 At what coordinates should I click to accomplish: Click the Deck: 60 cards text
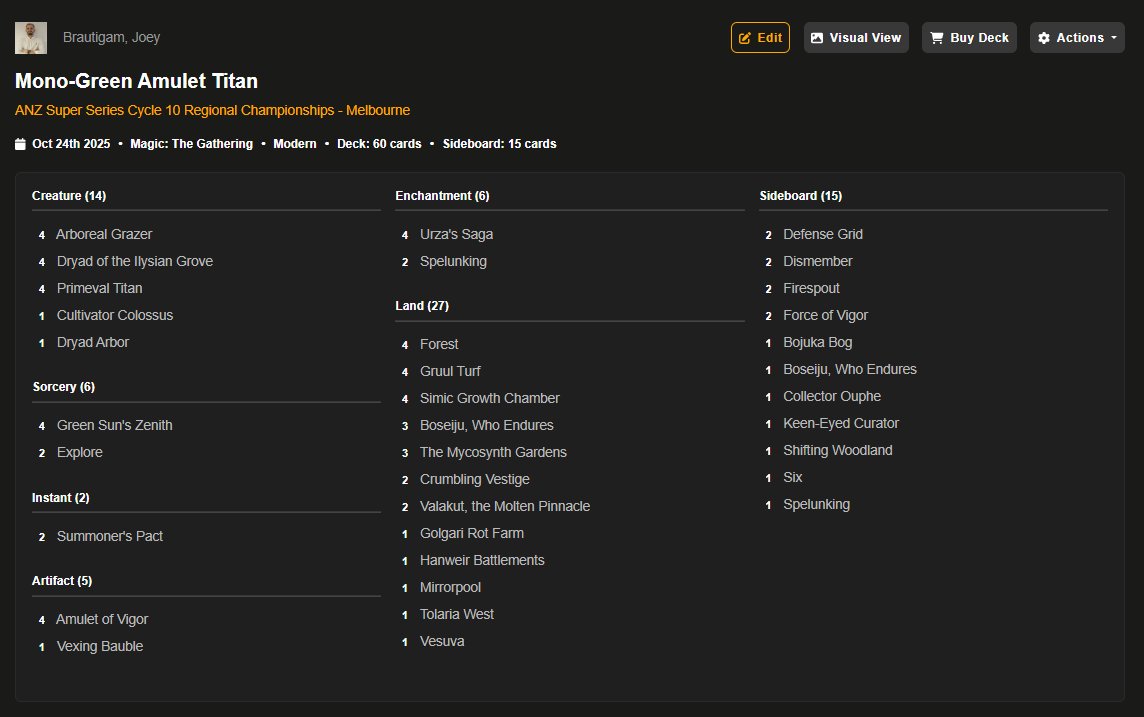click(x=379, y=144)
